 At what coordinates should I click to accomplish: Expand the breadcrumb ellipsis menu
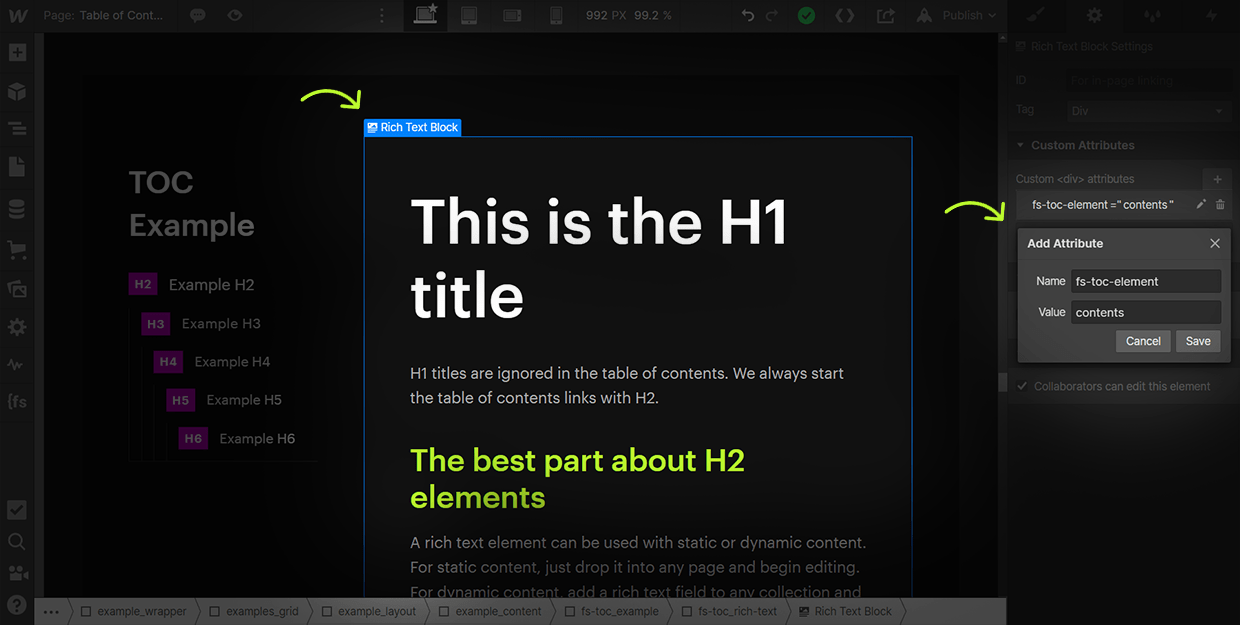[x=51, y=611]
